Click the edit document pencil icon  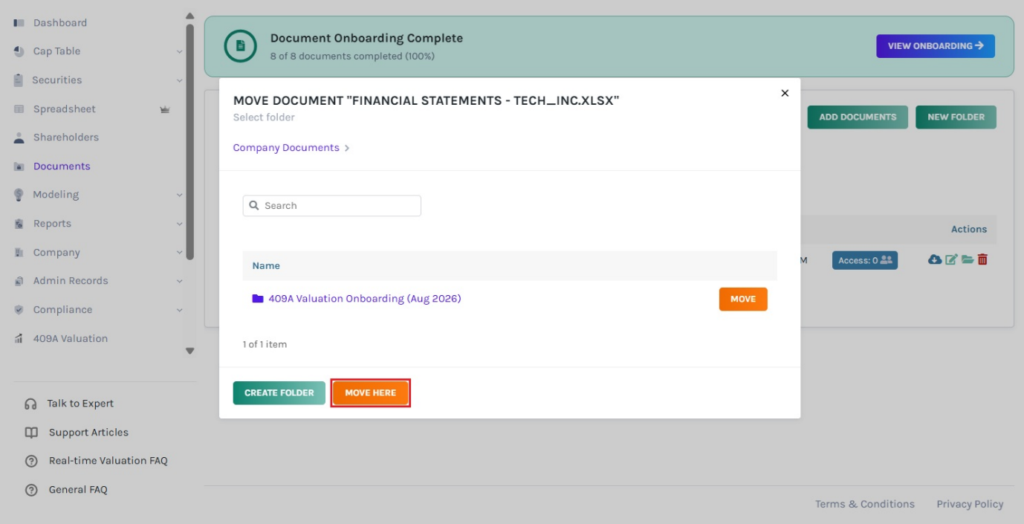[952, 259]
